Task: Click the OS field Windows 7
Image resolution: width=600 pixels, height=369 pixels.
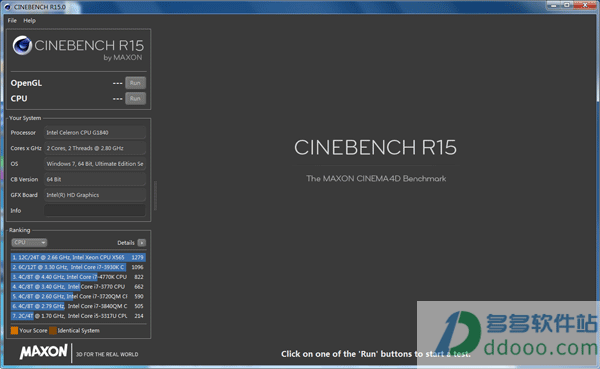Action: [95, 164]
